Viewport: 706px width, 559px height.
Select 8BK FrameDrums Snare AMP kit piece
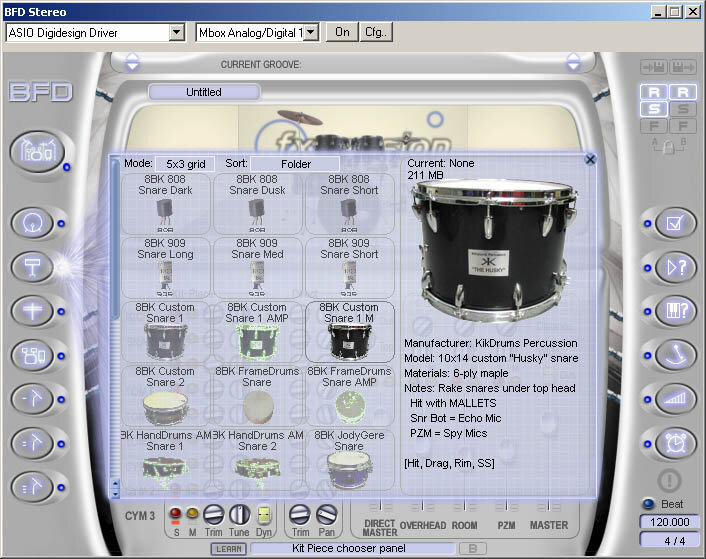(349, 396)
